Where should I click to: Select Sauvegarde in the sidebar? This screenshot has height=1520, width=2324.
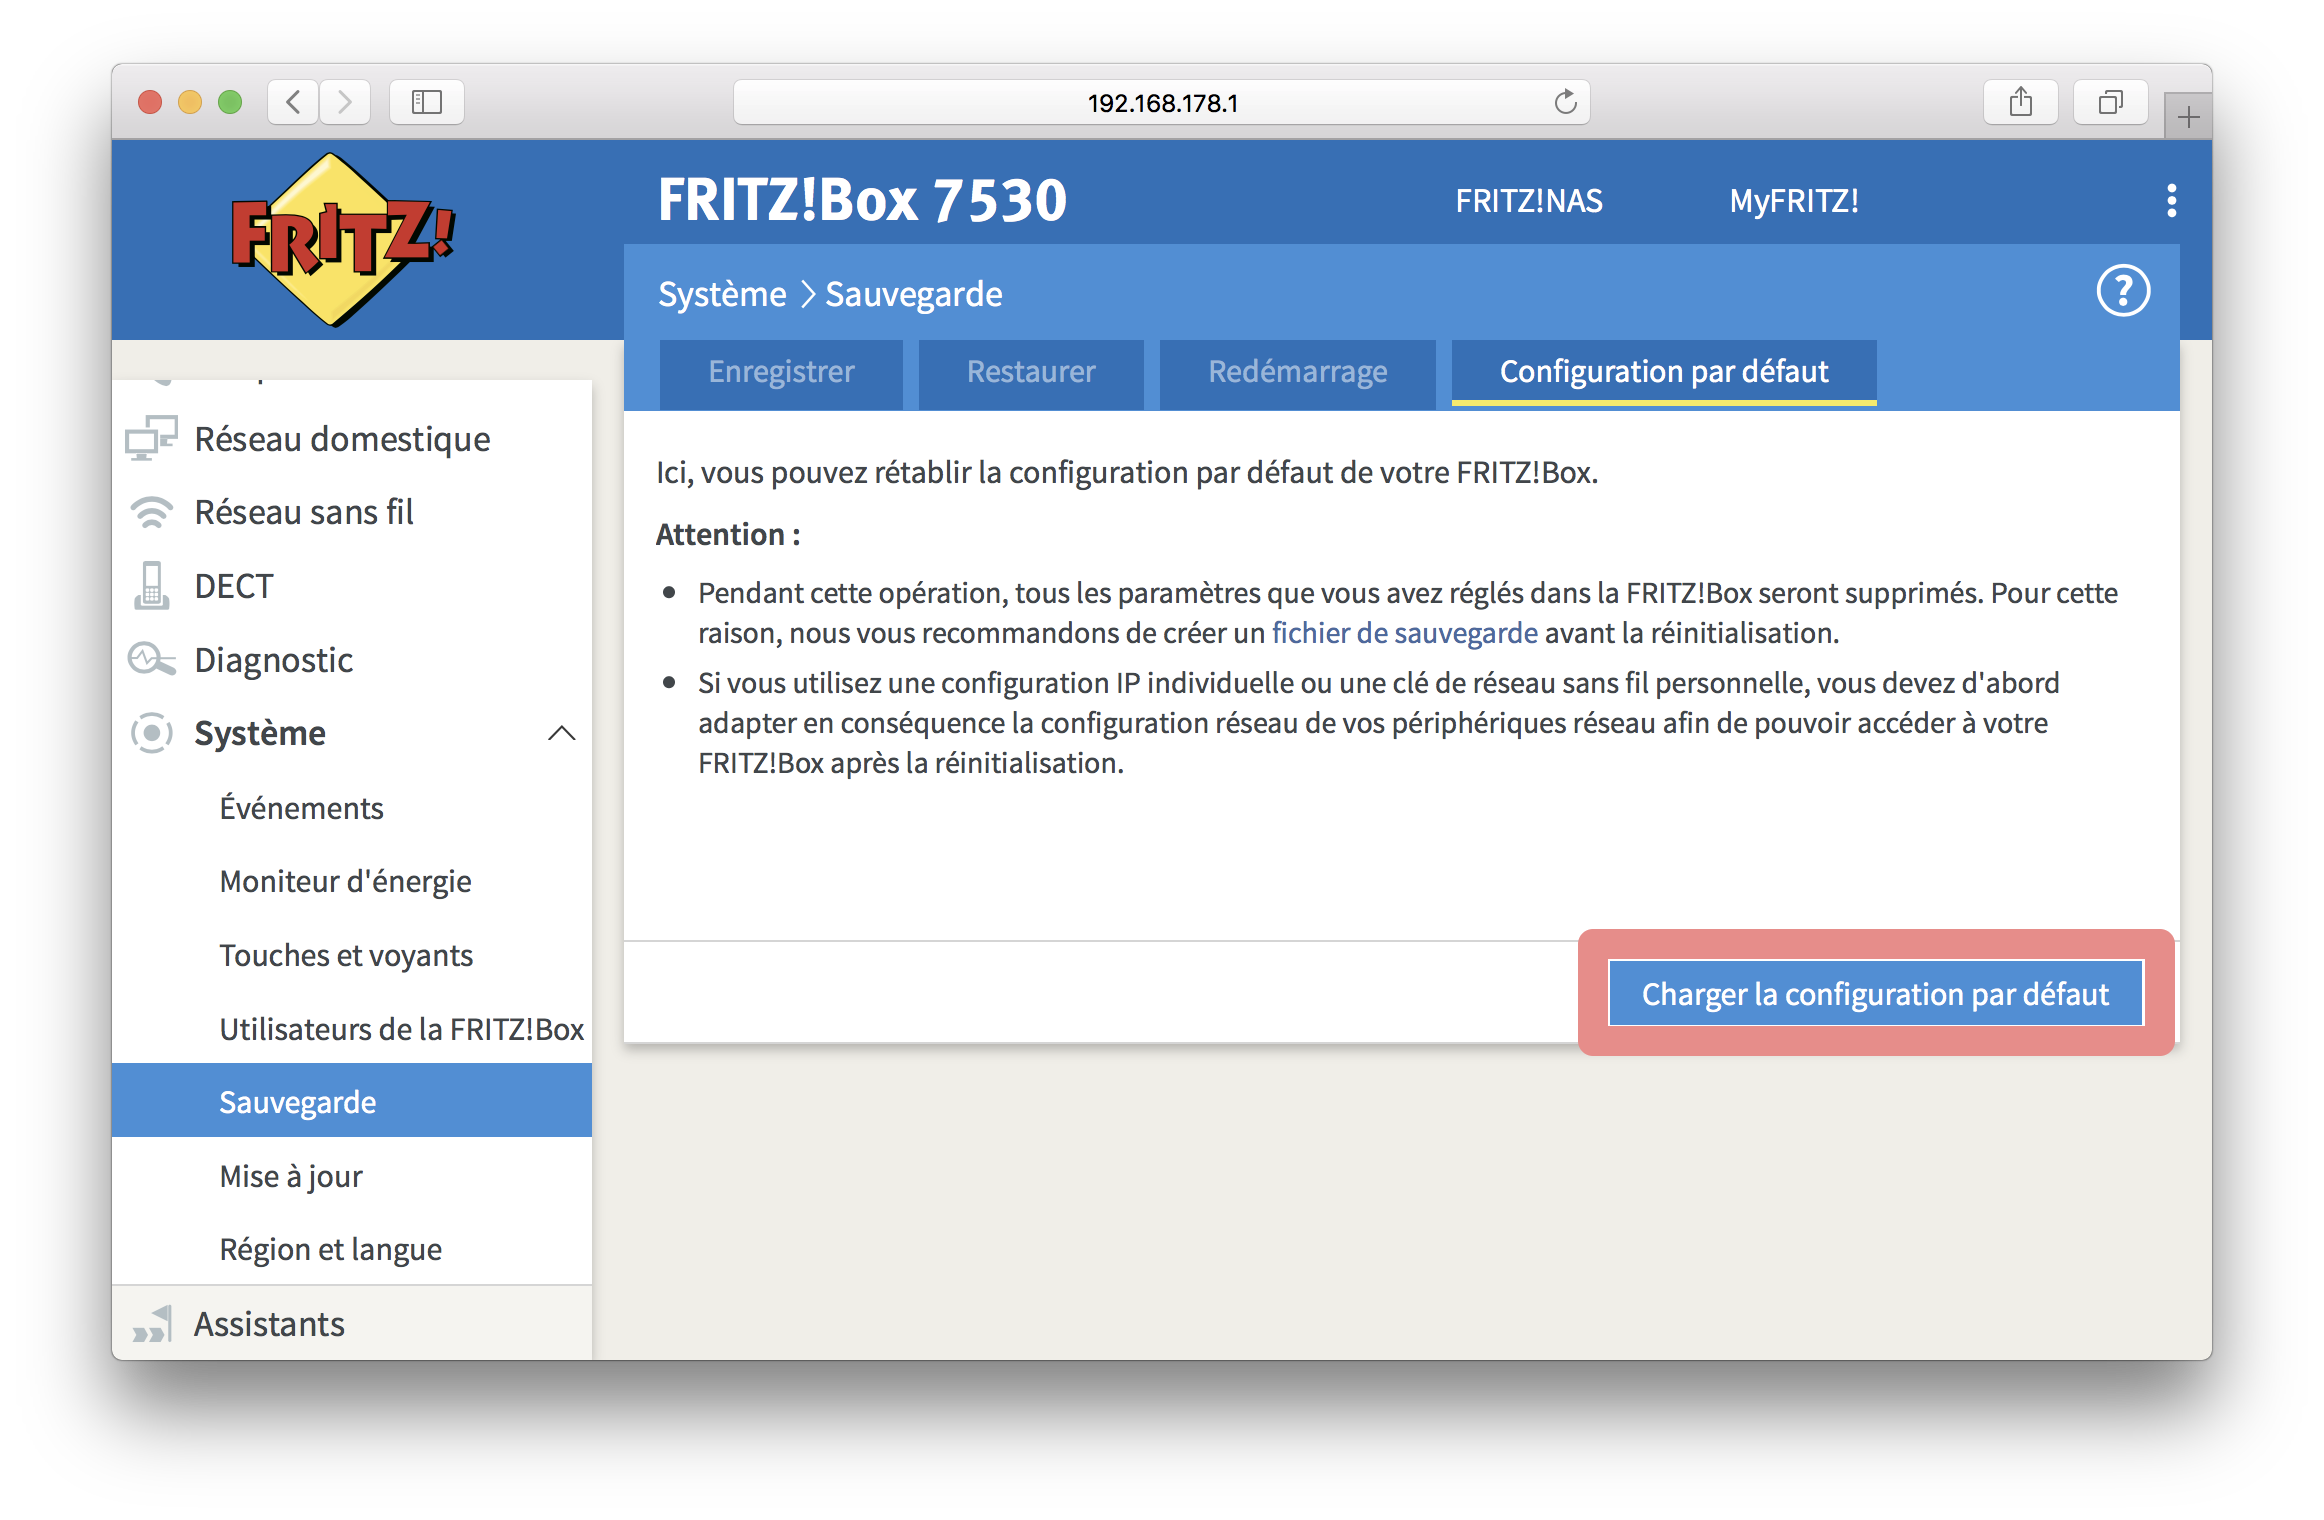pos(352,1101)
